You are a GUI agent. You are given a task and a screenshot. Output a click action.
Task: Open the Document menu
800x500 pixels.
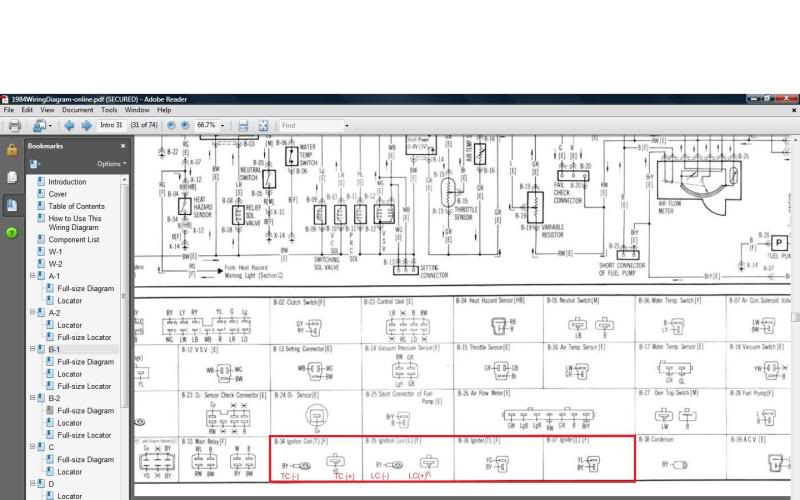coord(78,110)
